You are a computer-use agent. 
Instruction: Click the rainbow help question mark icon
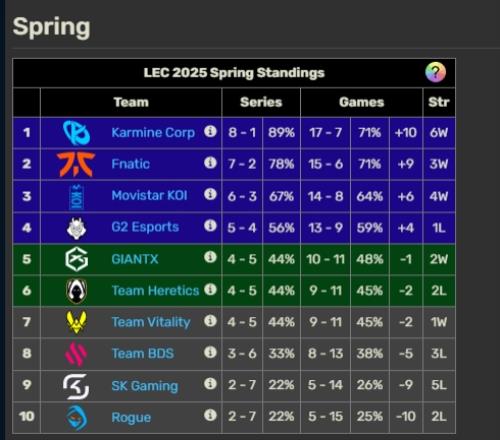(435, 72)
